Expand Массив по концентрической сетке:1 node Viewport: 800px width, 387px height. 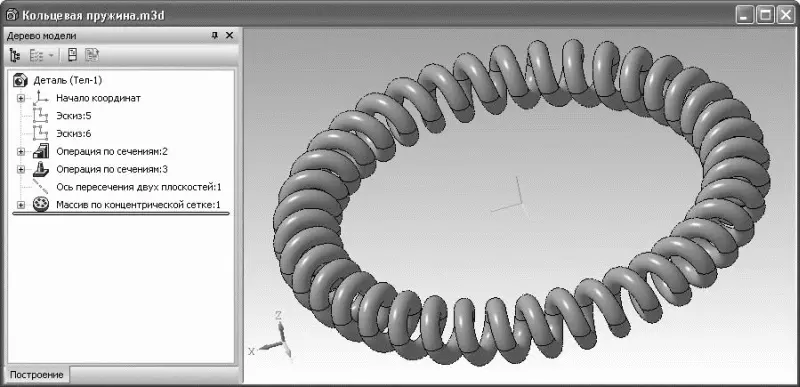point(20,205)
